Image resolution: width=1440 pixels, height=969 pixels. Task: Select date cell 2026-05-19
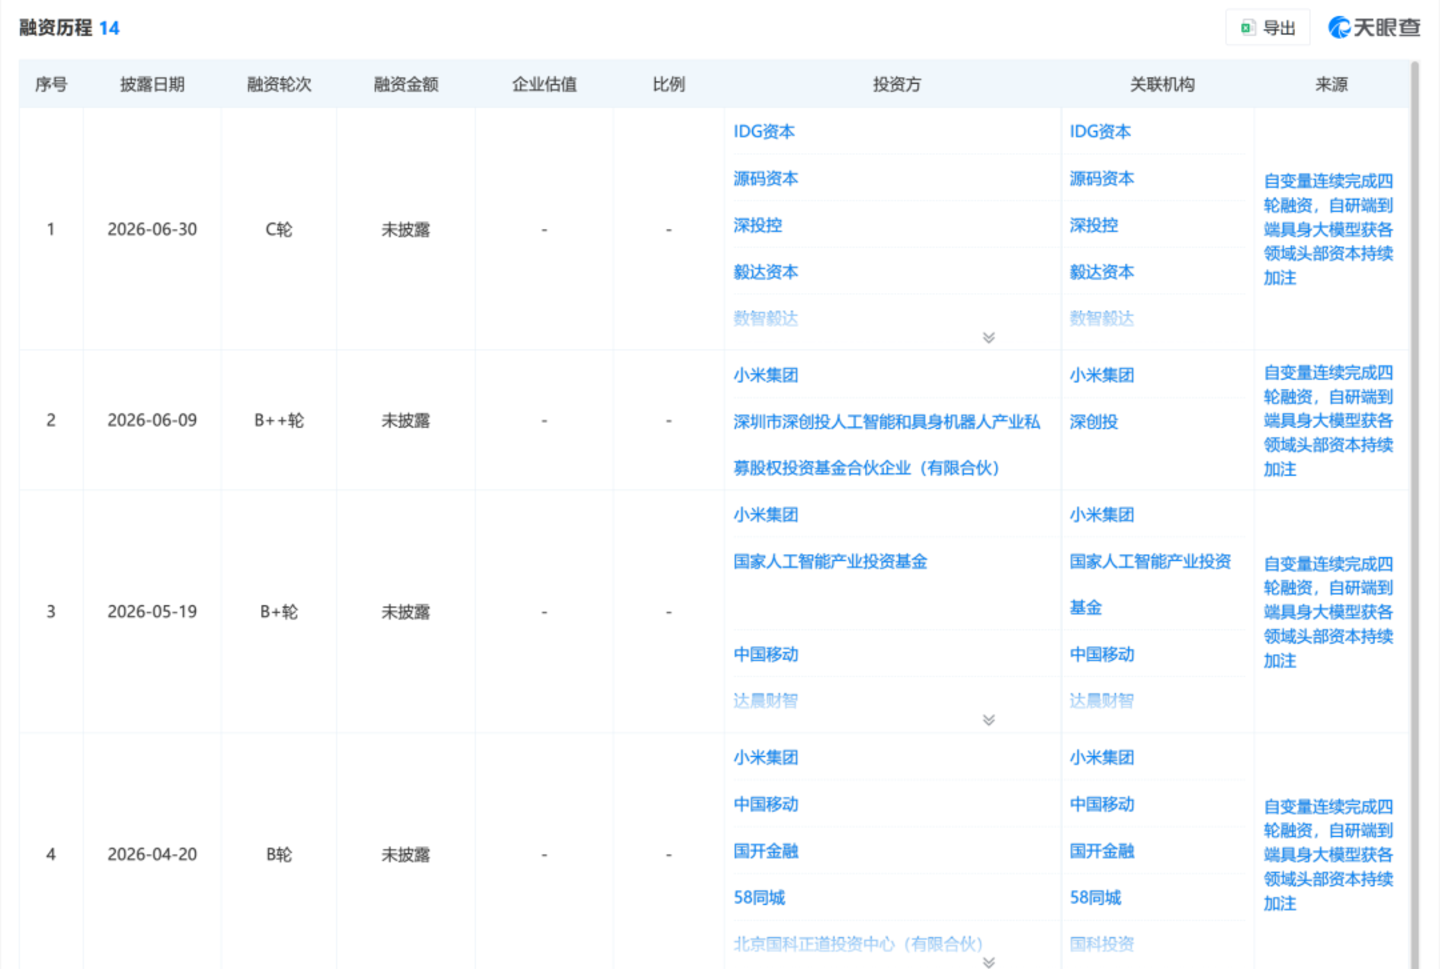click(152, 612)
